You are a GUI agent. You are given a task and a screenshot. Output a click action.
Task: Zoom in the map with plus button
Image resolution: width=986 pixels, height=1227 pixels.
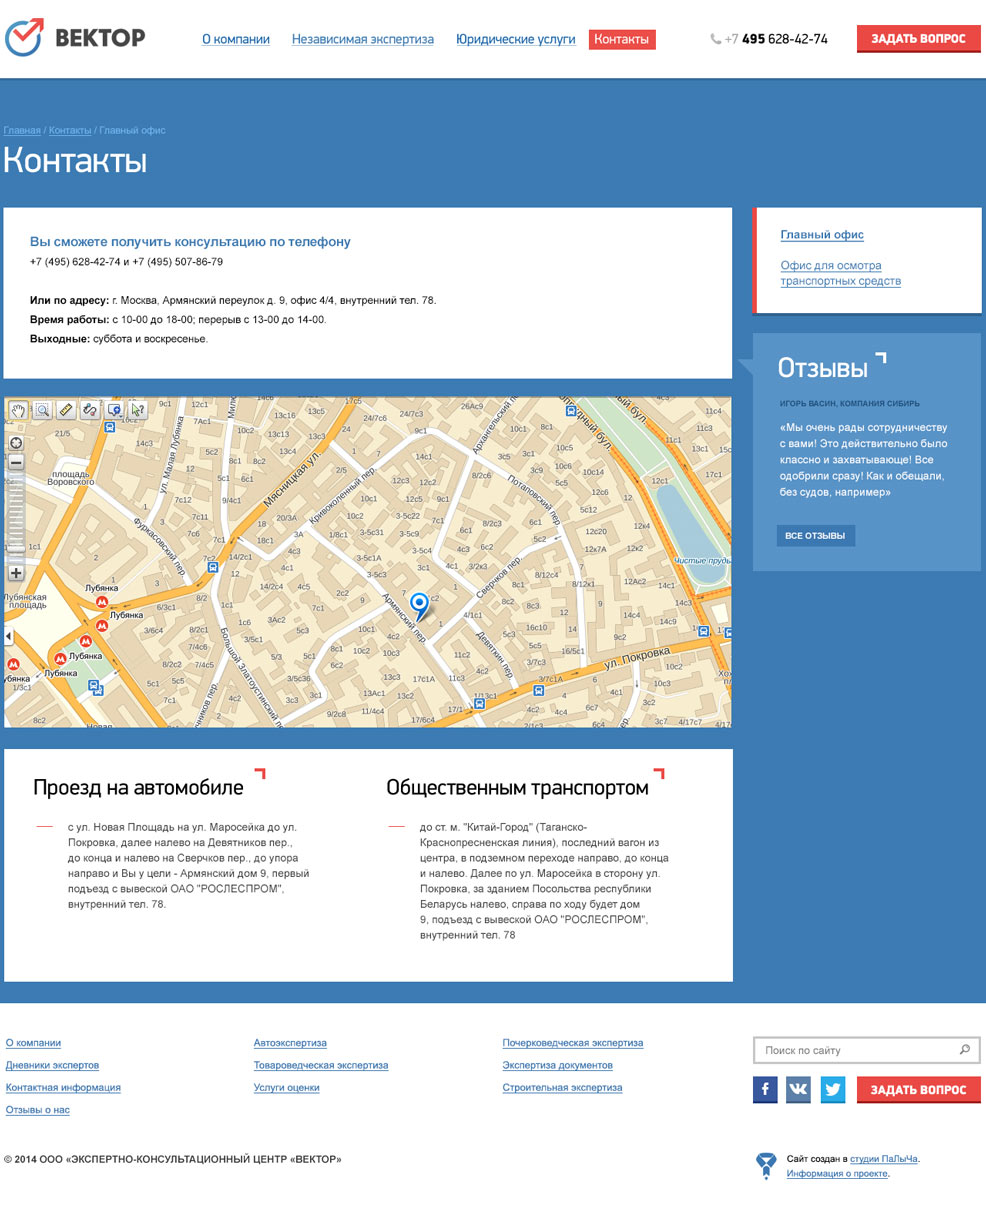(x=16, y=573)
